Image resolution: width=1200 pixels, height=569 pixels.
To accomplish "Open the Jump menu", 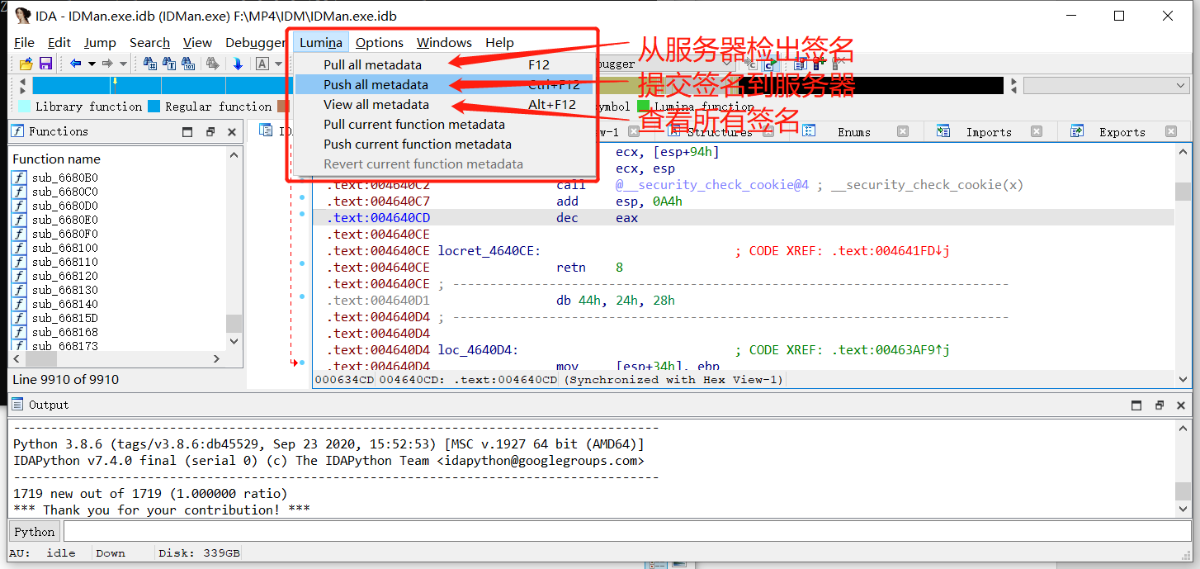I will [100, 42].
